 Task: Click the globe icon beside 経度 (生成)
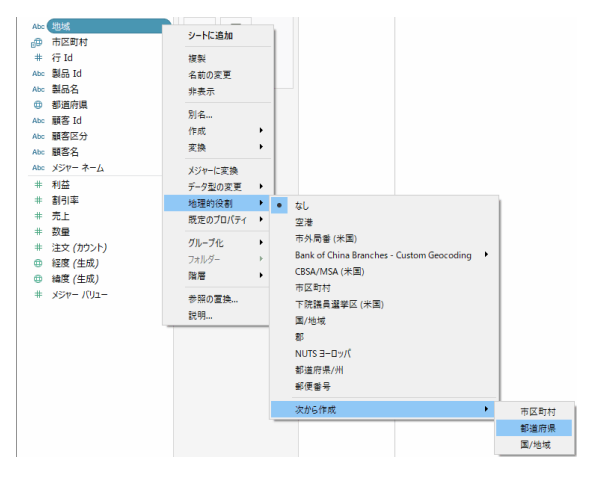coord(38,263)
